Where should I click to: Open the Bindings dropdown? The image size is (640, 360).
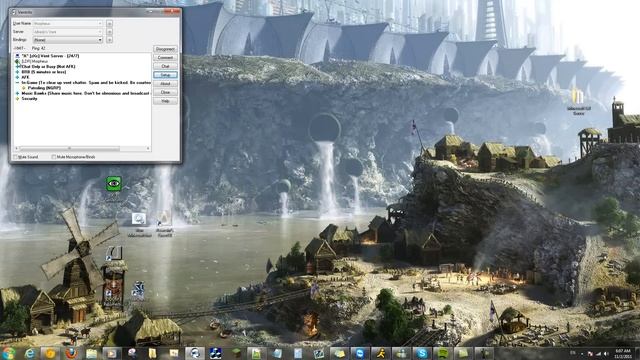coord(67,40)
